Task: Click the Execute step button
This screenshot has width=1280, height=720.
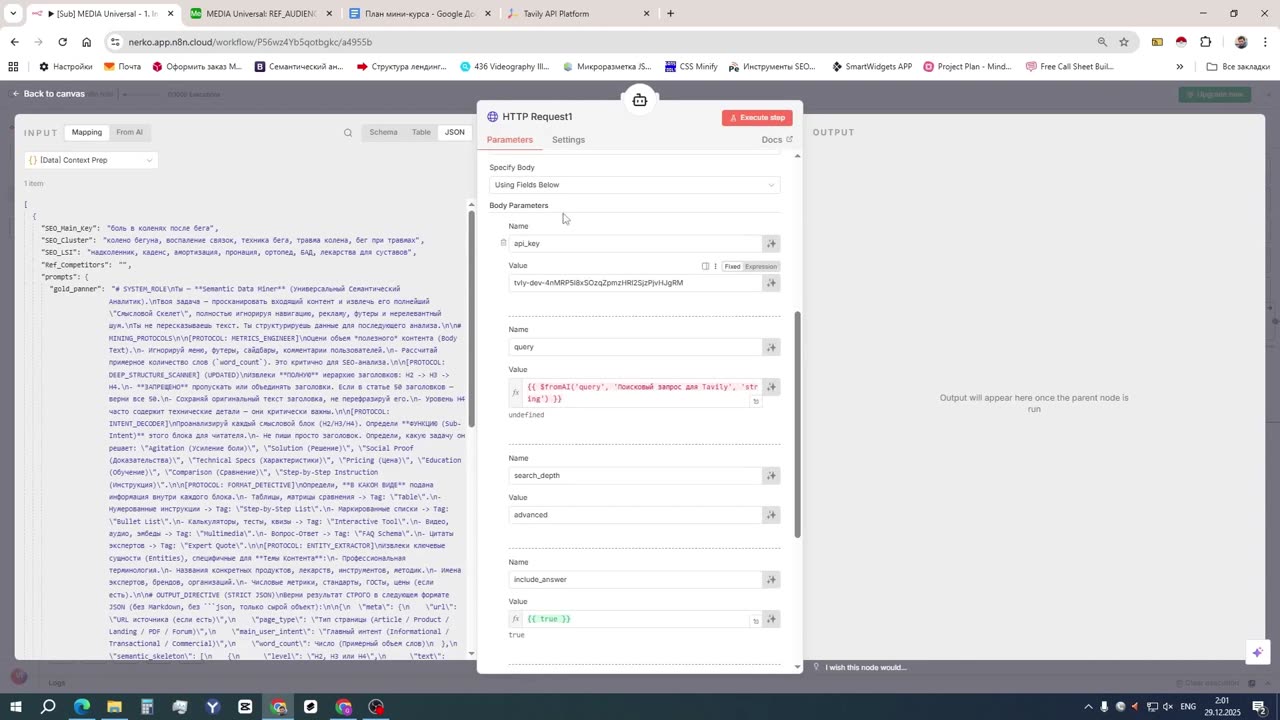Action: 757,118
